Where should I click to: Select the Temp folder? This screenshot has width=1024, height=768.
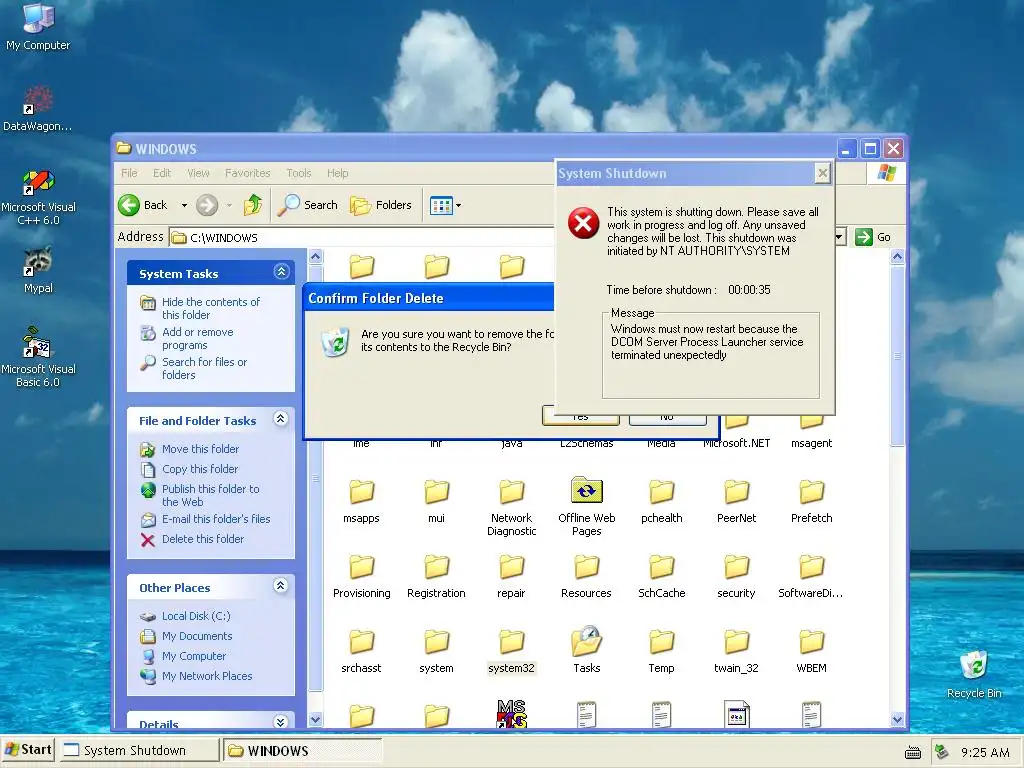(662, 651)
